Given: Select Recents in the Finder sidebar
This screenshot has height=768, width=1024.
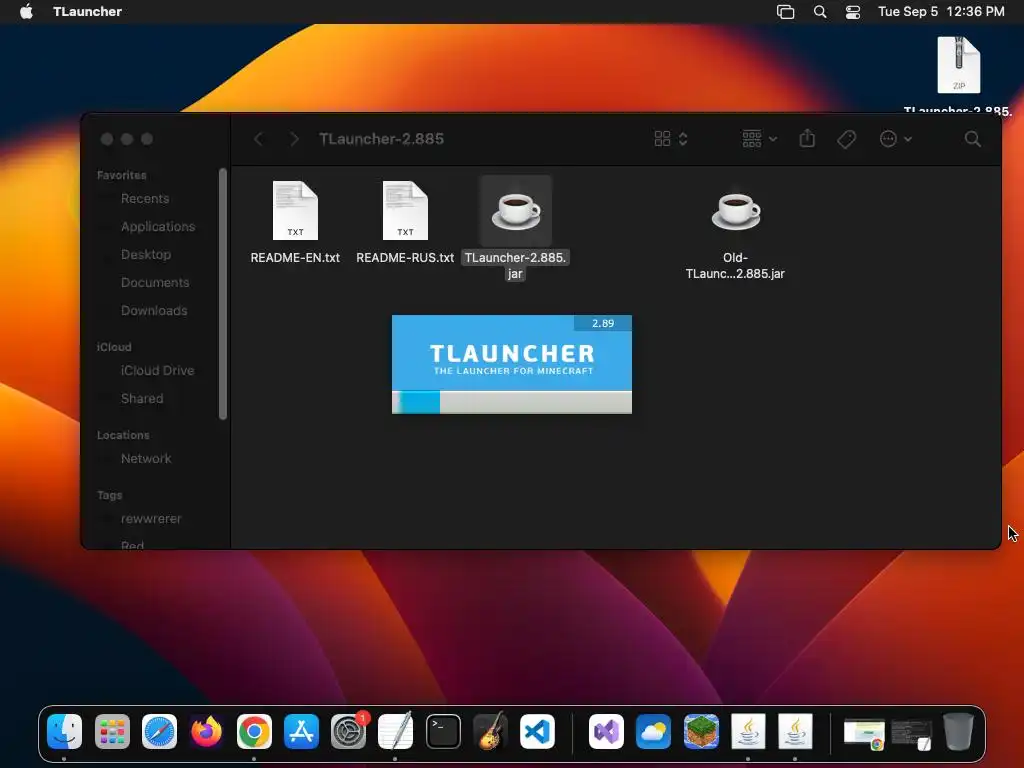Looking at the screenshot, I should [x=145, y=199].
